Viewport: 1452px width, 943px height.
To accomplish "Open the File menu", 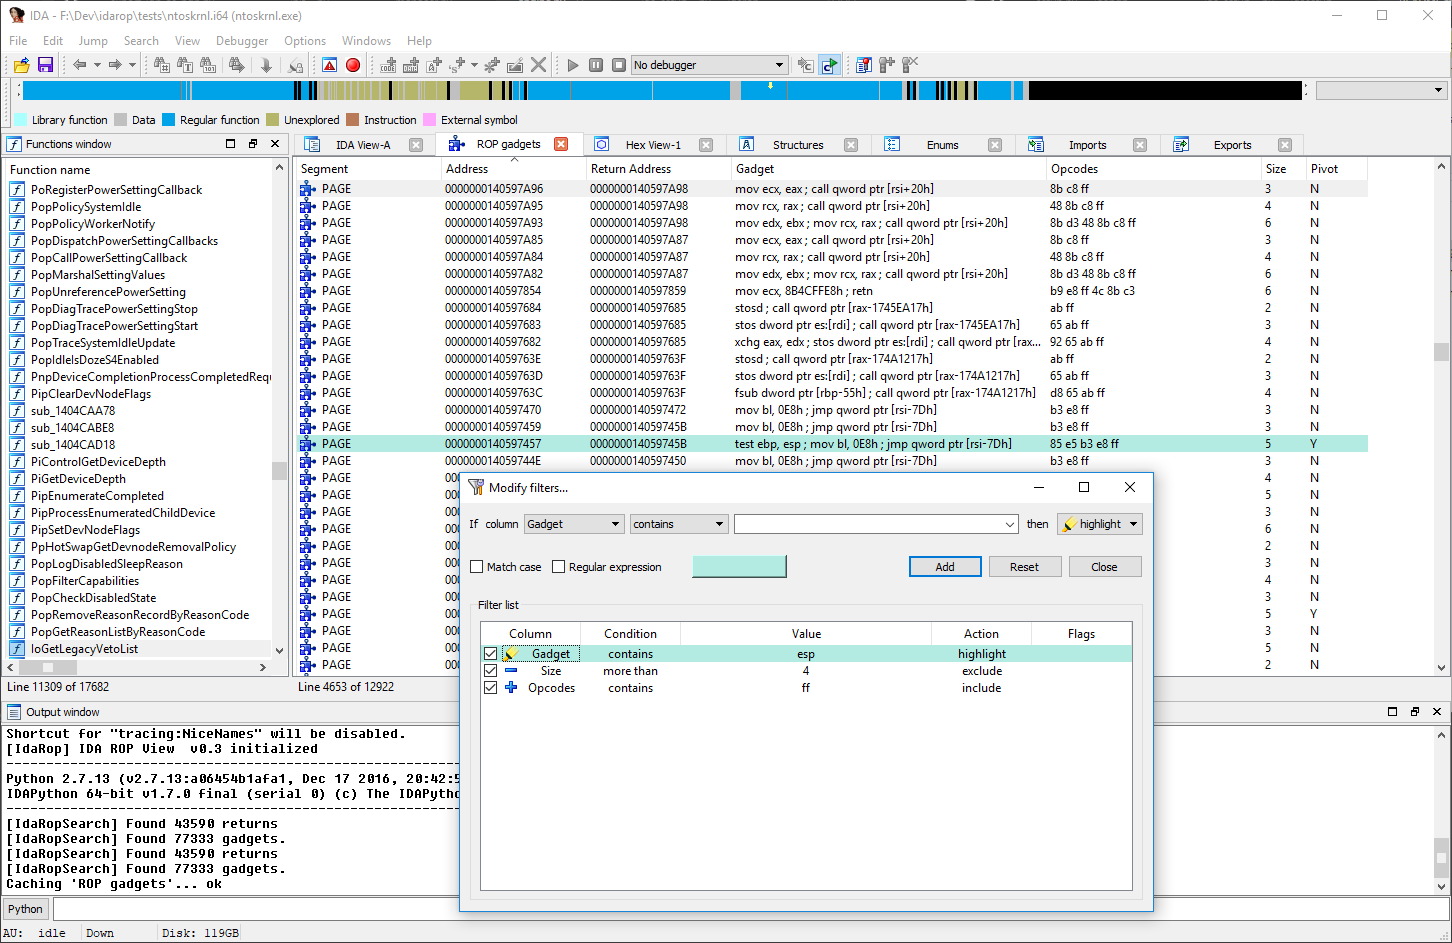I will [x=18, y=41].
